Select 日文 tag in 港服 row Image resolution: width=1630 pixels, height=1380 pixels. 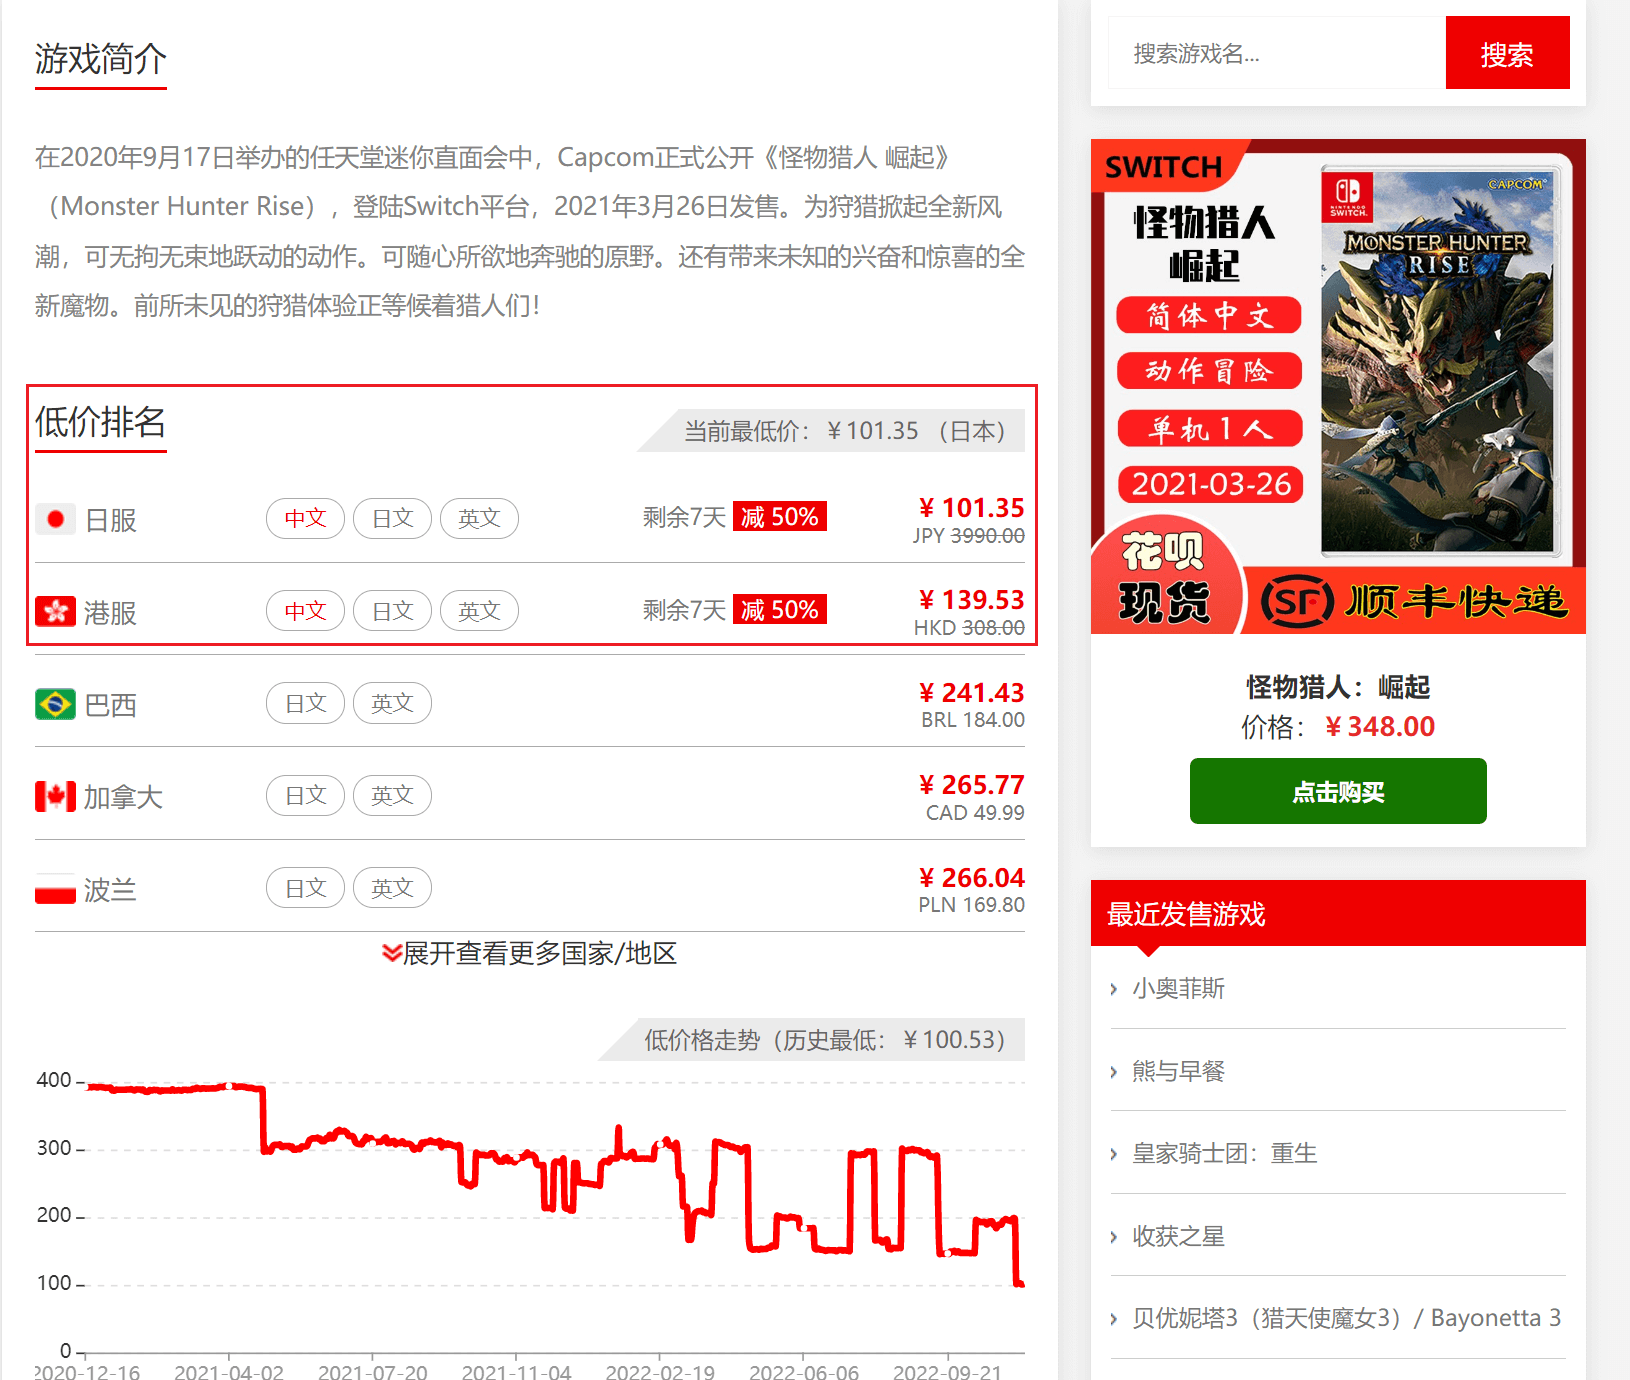[392, 611]
